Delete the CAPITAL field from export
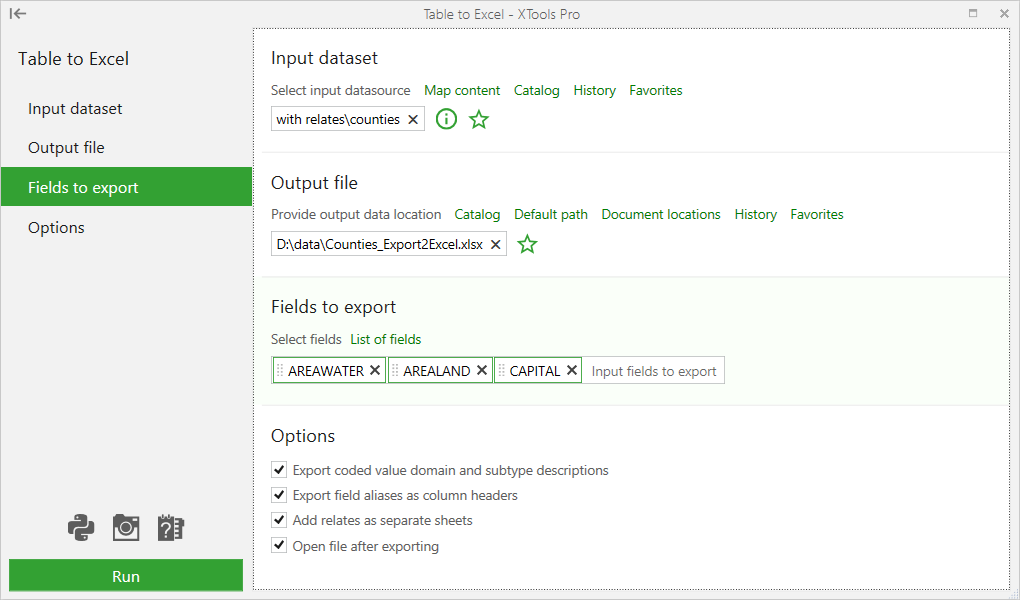 (570, 369)
